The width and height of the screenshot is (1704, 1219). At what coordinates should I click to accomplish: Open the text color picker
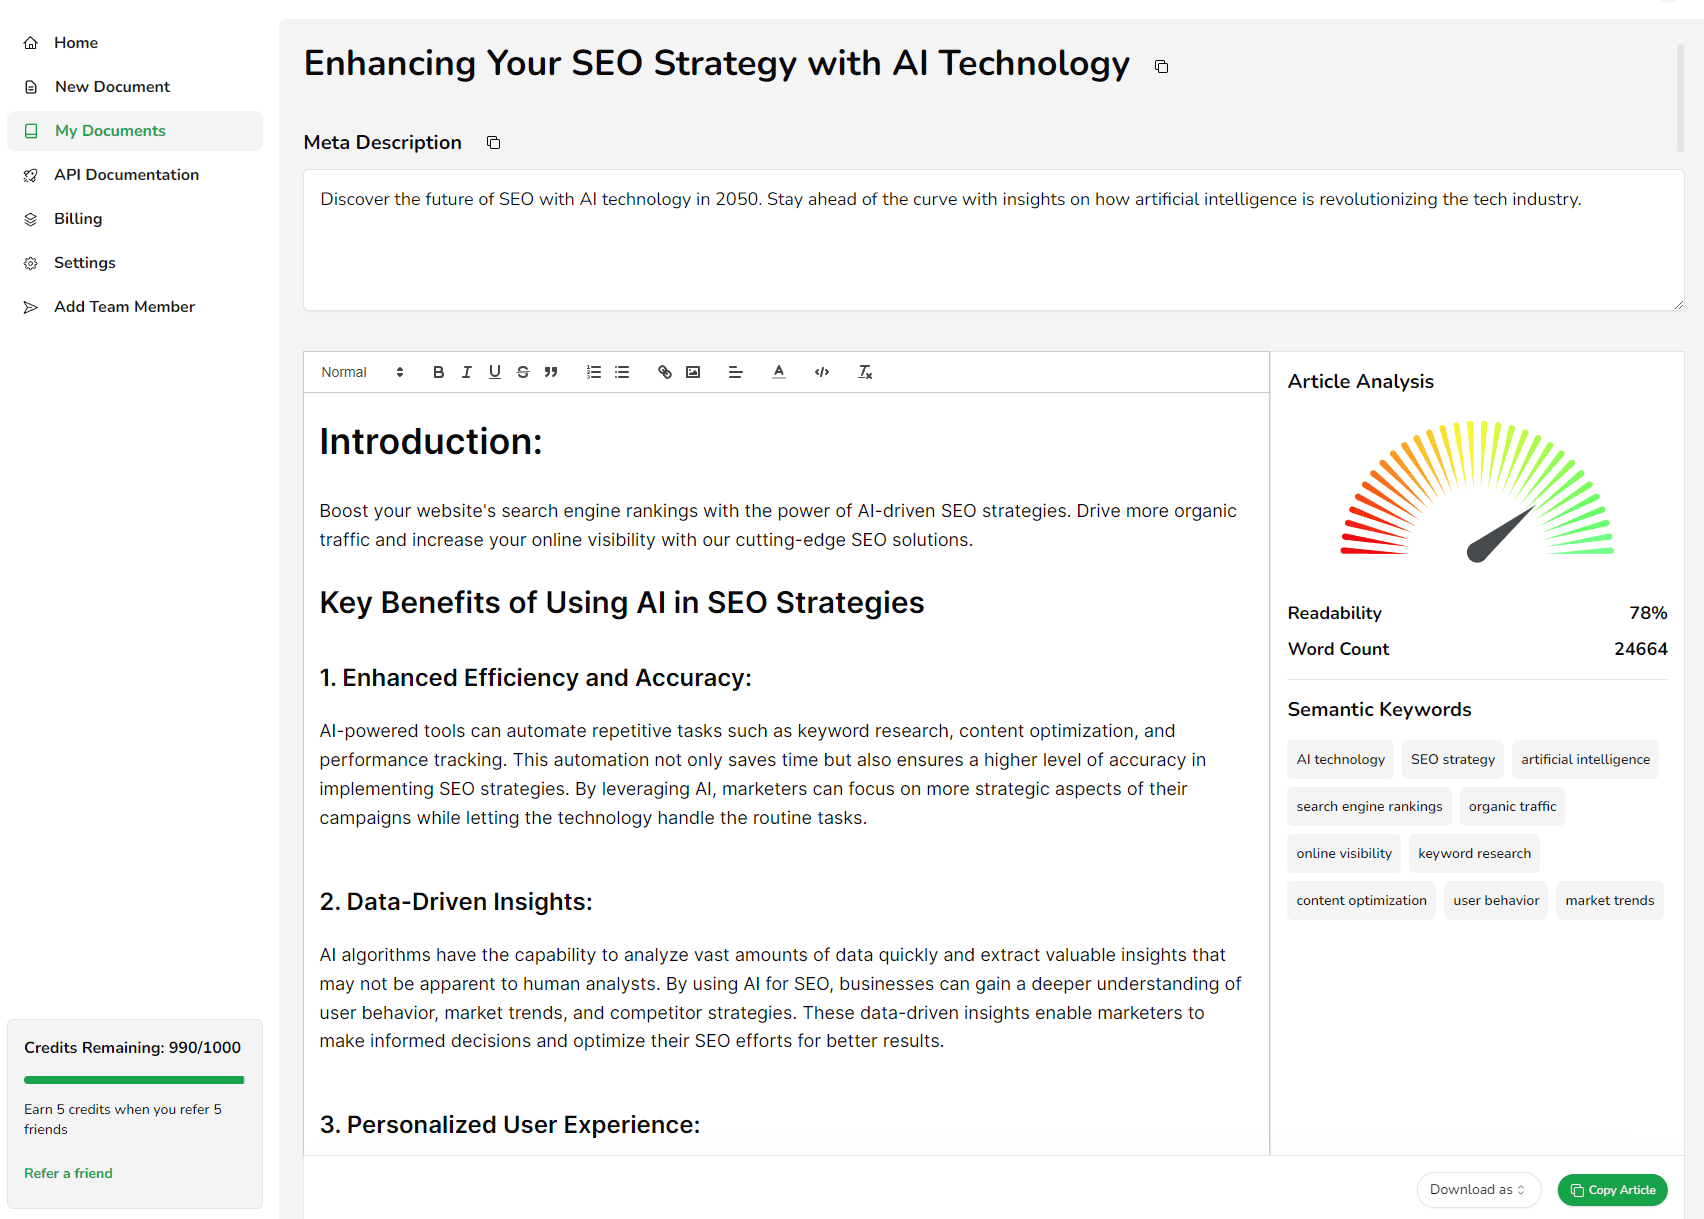pyautogui.click(x=778, y=372)
